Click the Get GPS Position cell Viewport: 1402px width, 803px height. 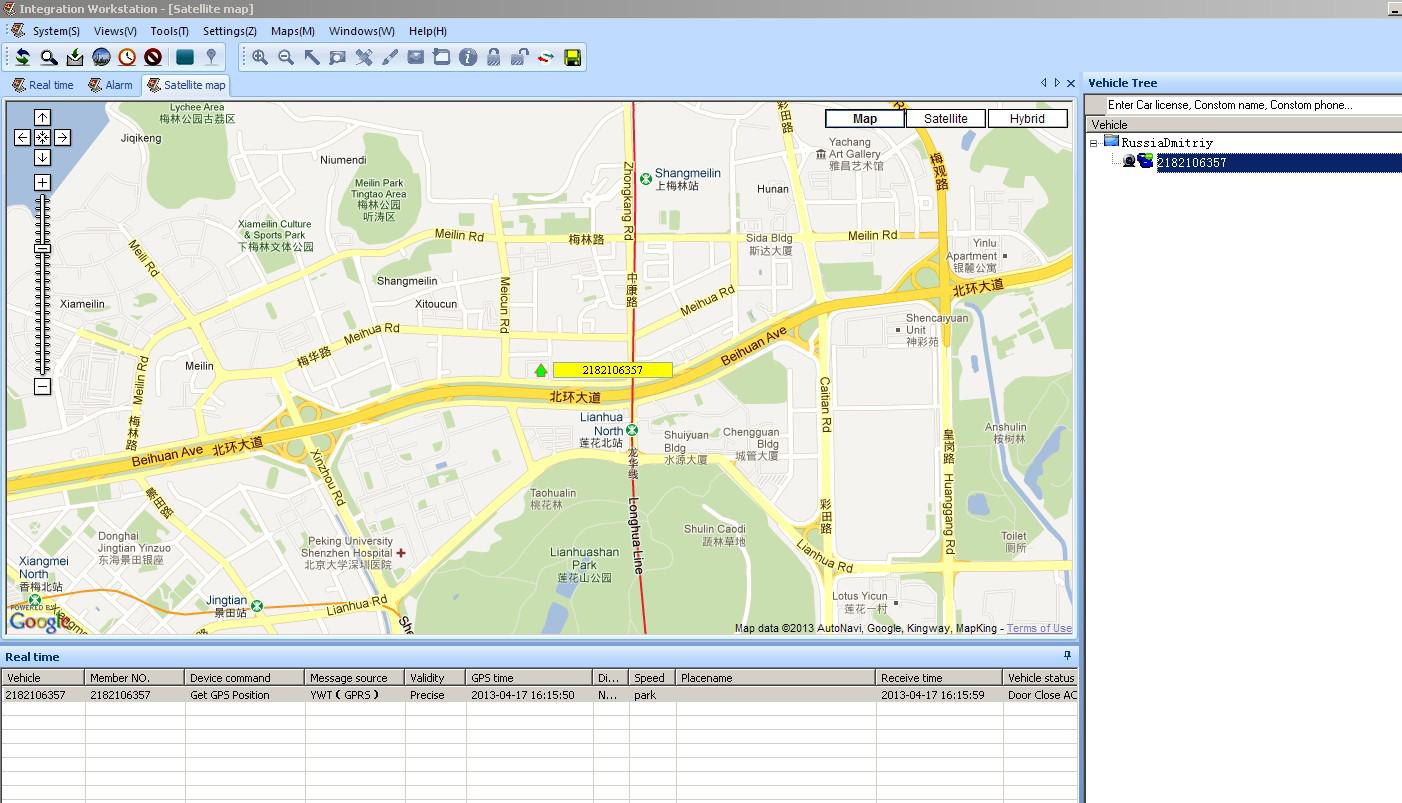[x=245, y=694]
